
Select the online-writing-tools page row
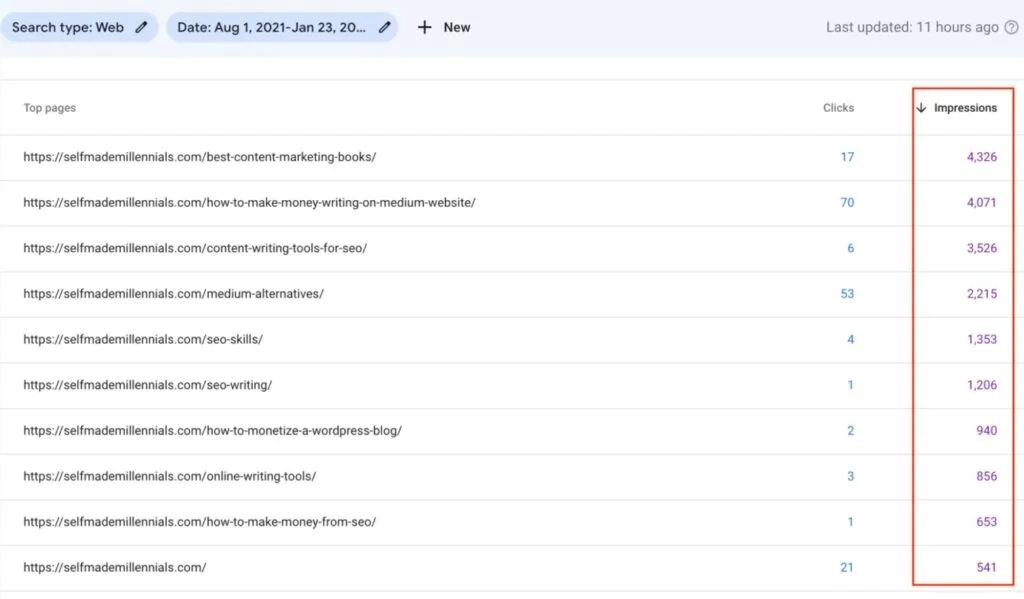[x=170, y=476]
